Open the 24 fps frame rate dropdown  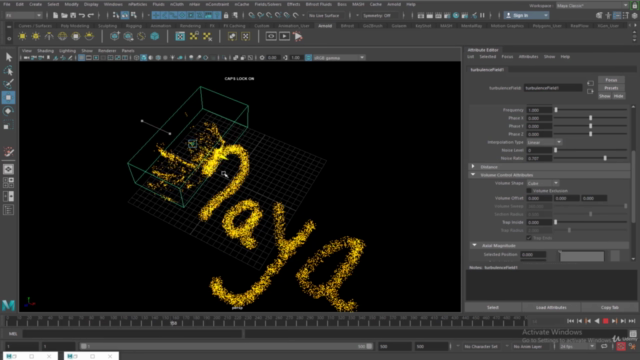pos(577,347)
